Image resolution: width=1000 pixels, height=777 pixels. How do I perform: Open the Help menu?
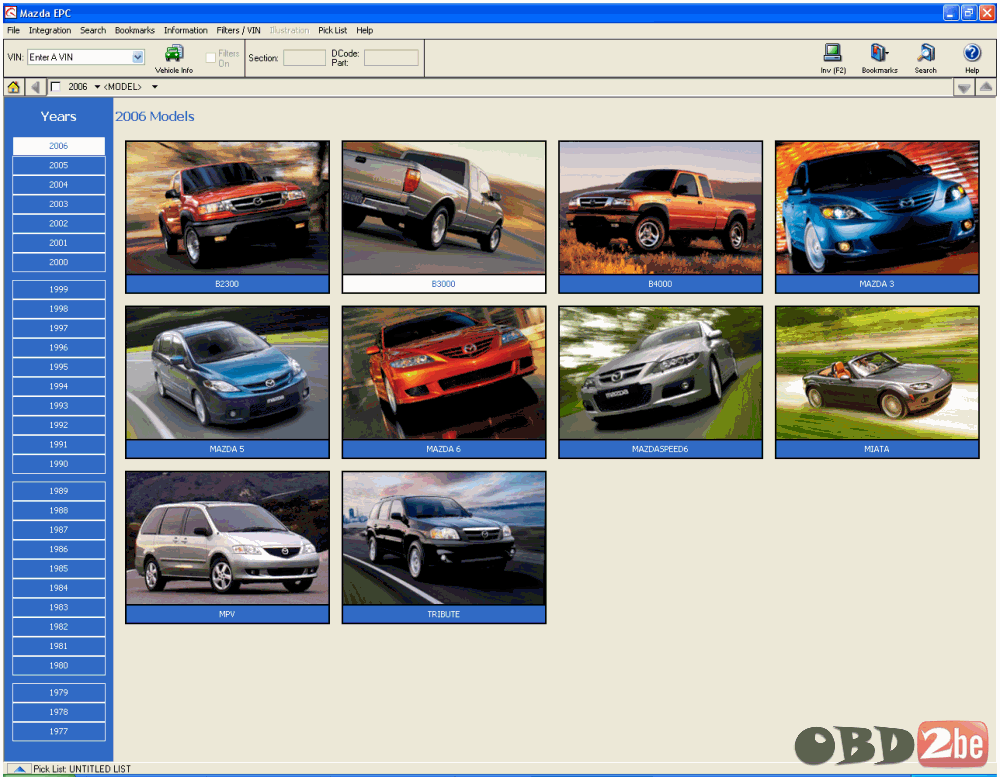[365, 30]
